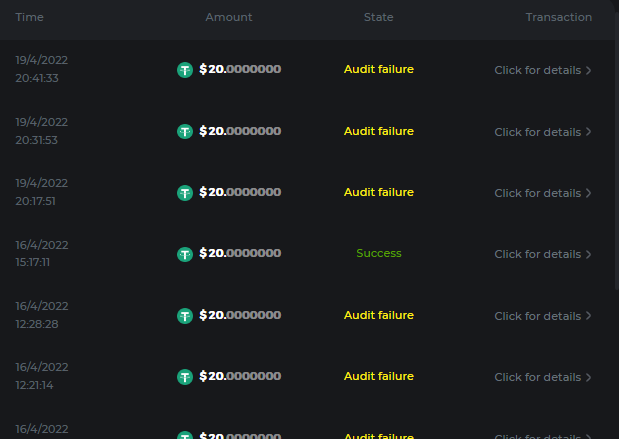Click the State column header
The height and width of the screenshot is (439, 619).
(x=378, y=17)
